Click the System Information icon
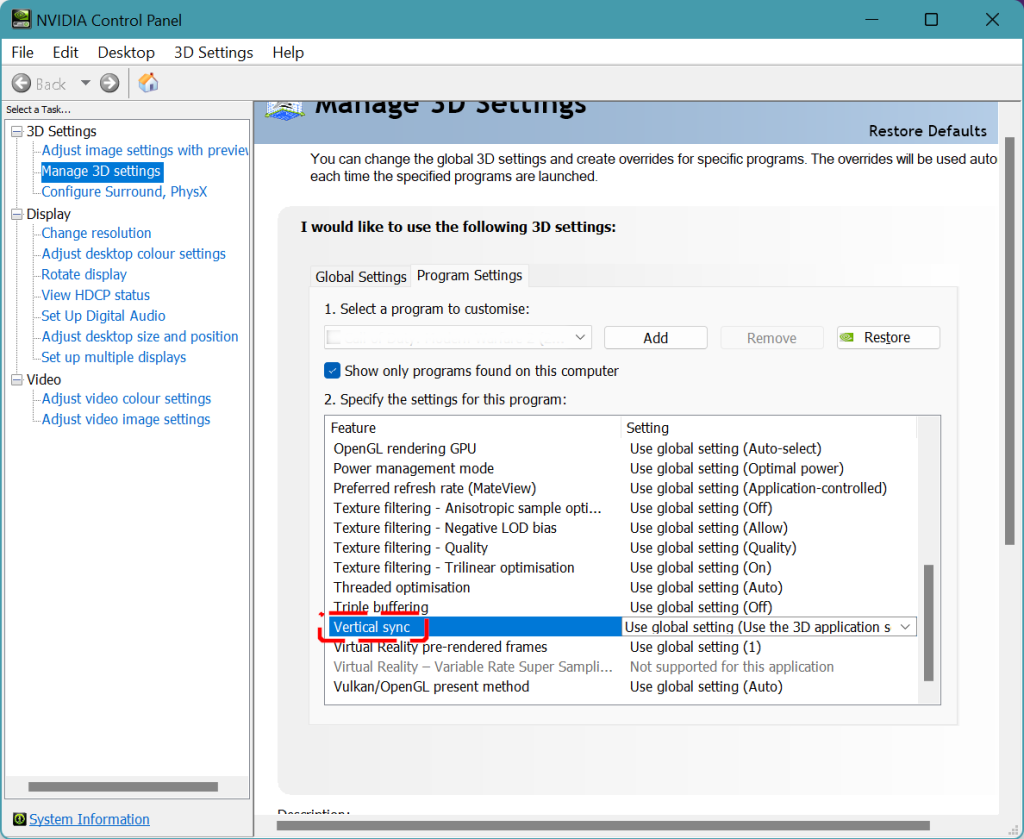The width and height of the screenshot is (1024, 839). [20, 819]
